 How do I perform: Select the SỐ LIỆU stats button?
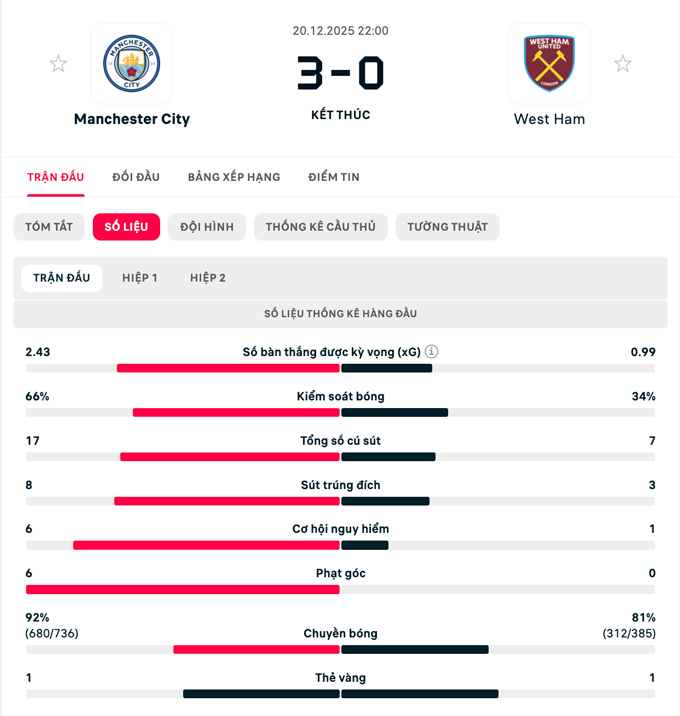(126, 227)
